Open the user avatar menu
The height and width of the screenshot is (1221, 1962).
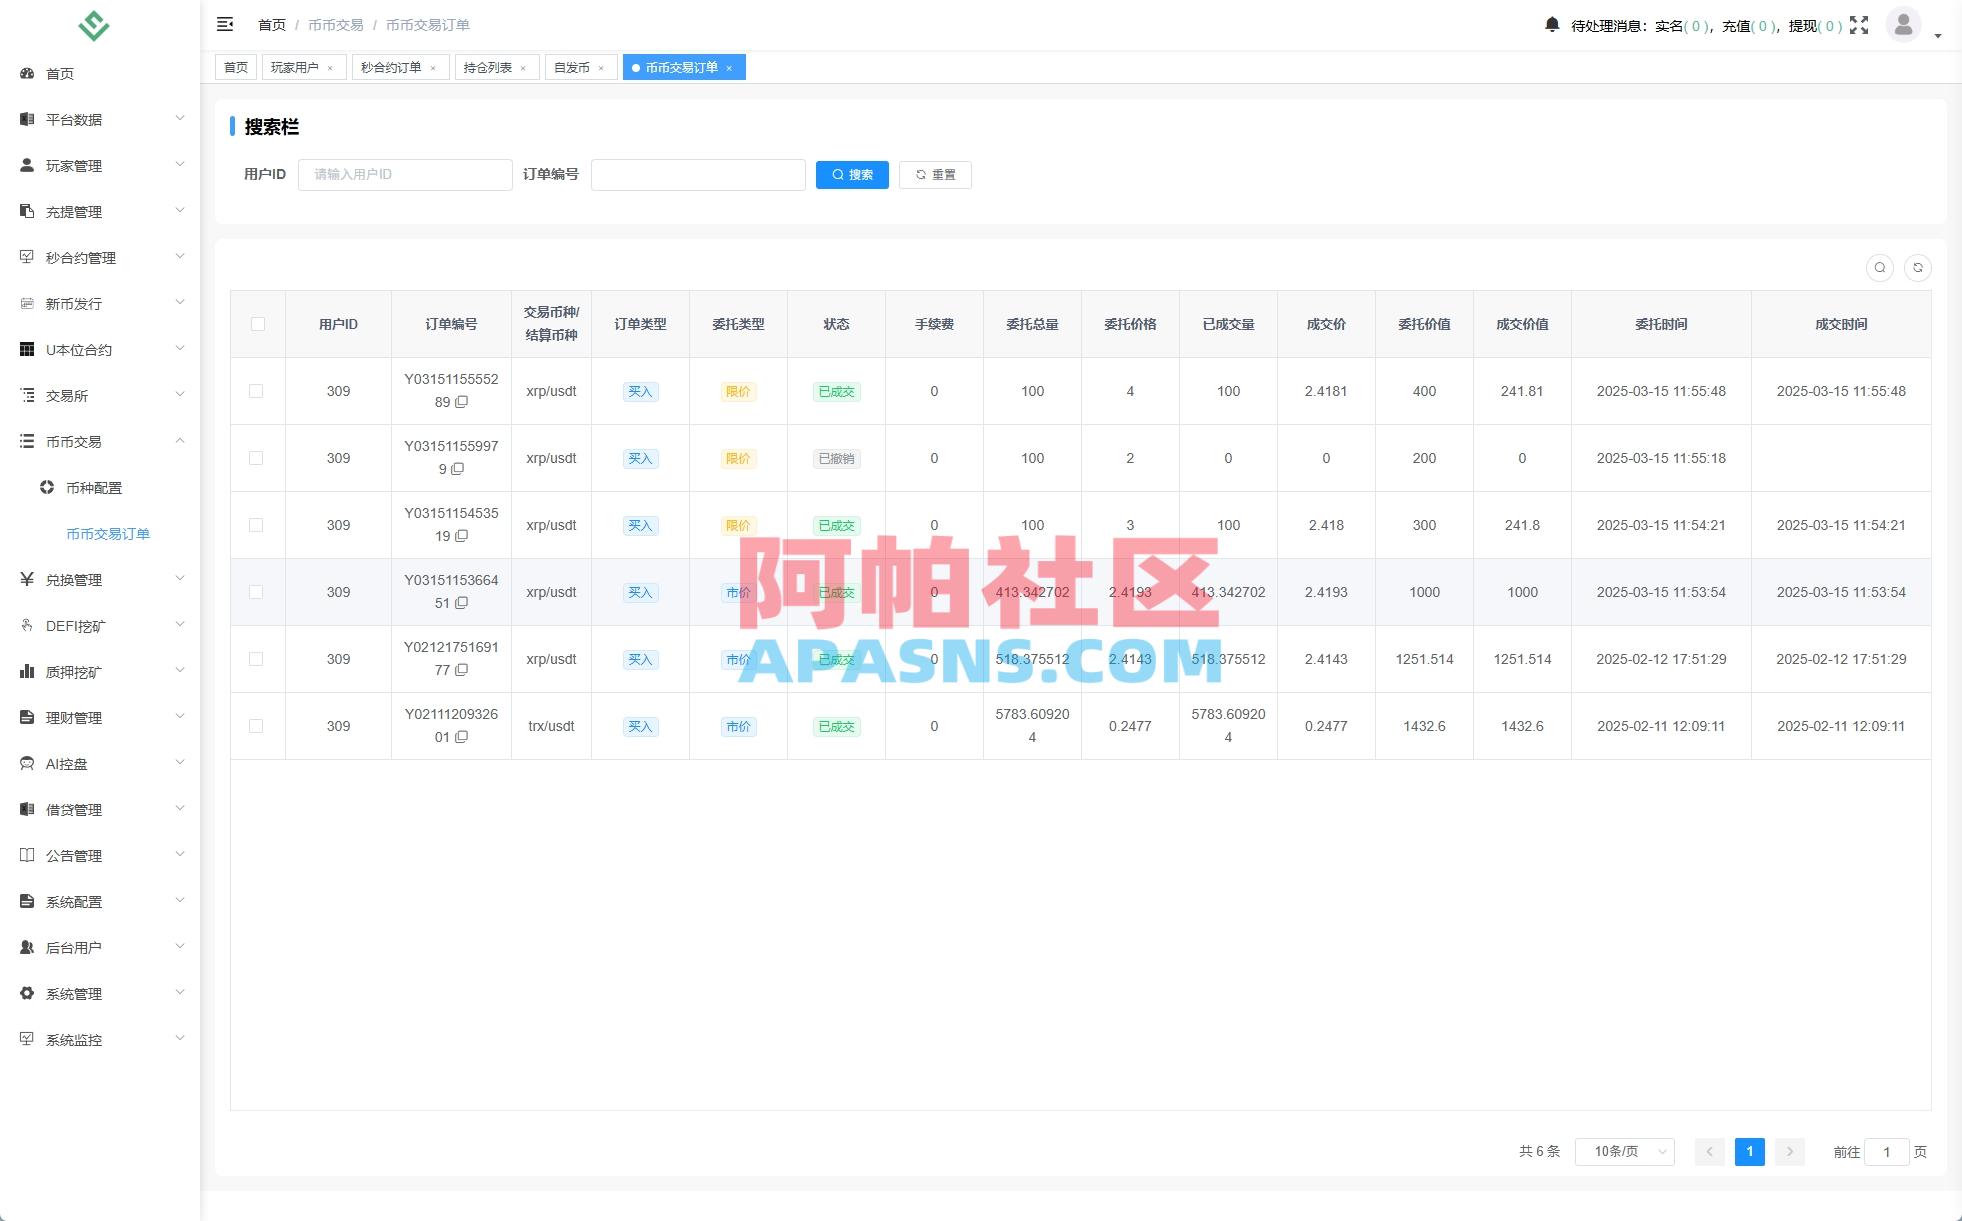point(1904,25)
